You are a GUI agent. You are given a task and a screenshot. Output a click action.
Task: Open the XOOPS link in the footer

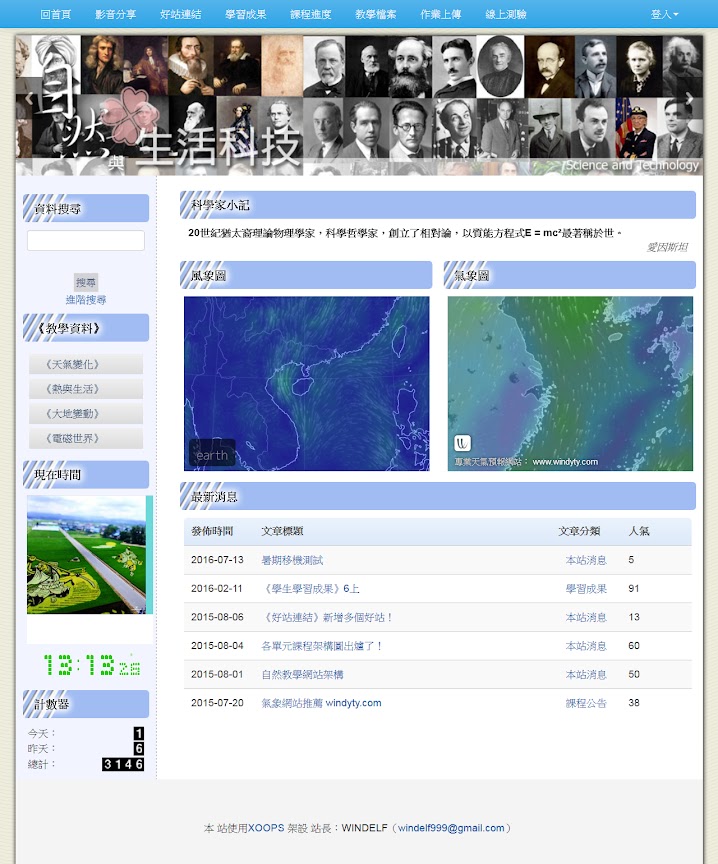point(266,828)
